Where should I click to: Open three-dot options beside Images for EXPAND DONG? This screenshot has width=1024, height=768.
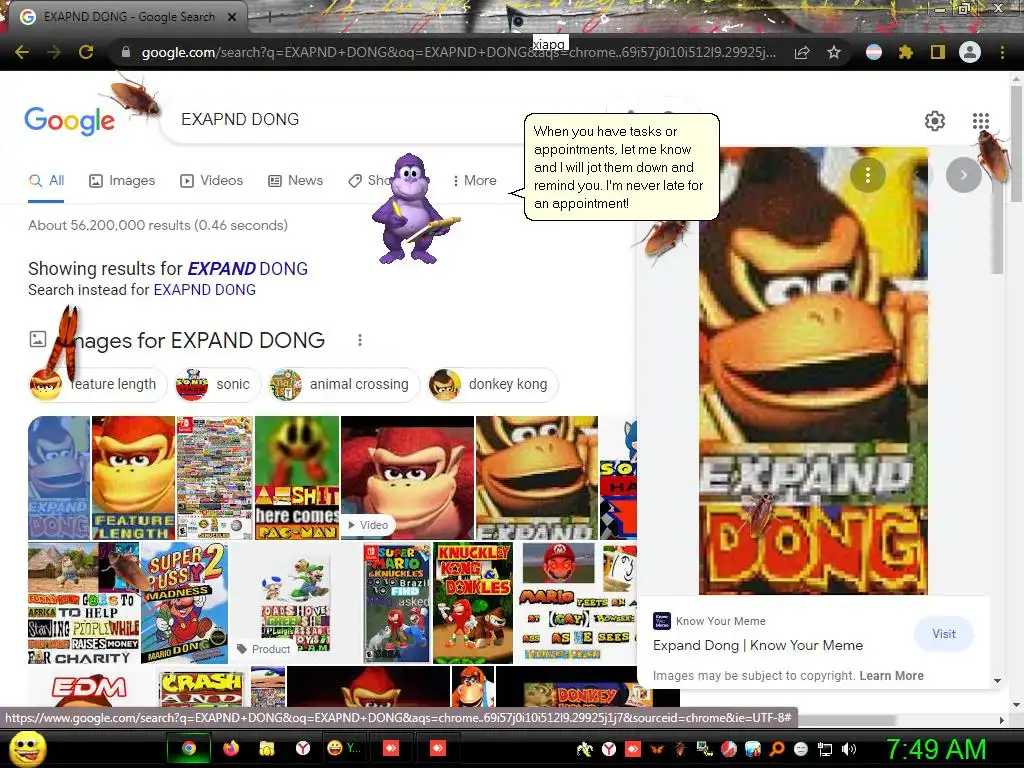tap(360, 340)
